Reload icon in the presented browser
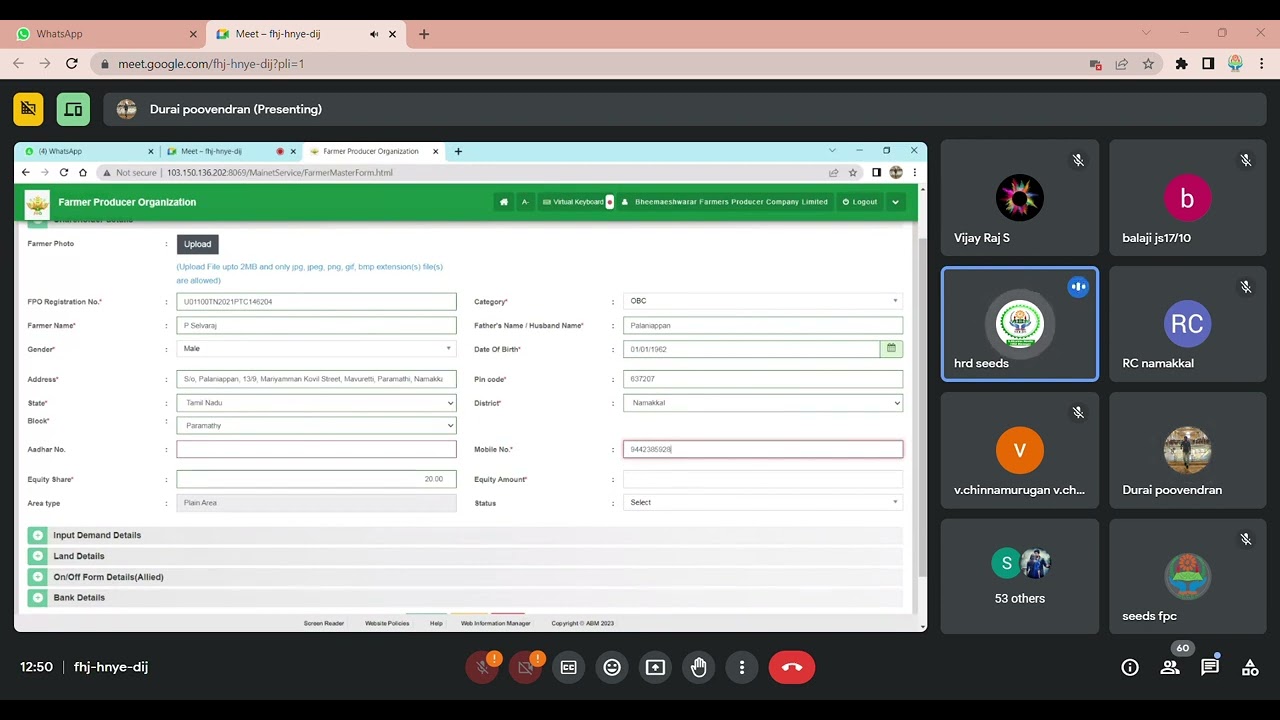 [63, 173]
